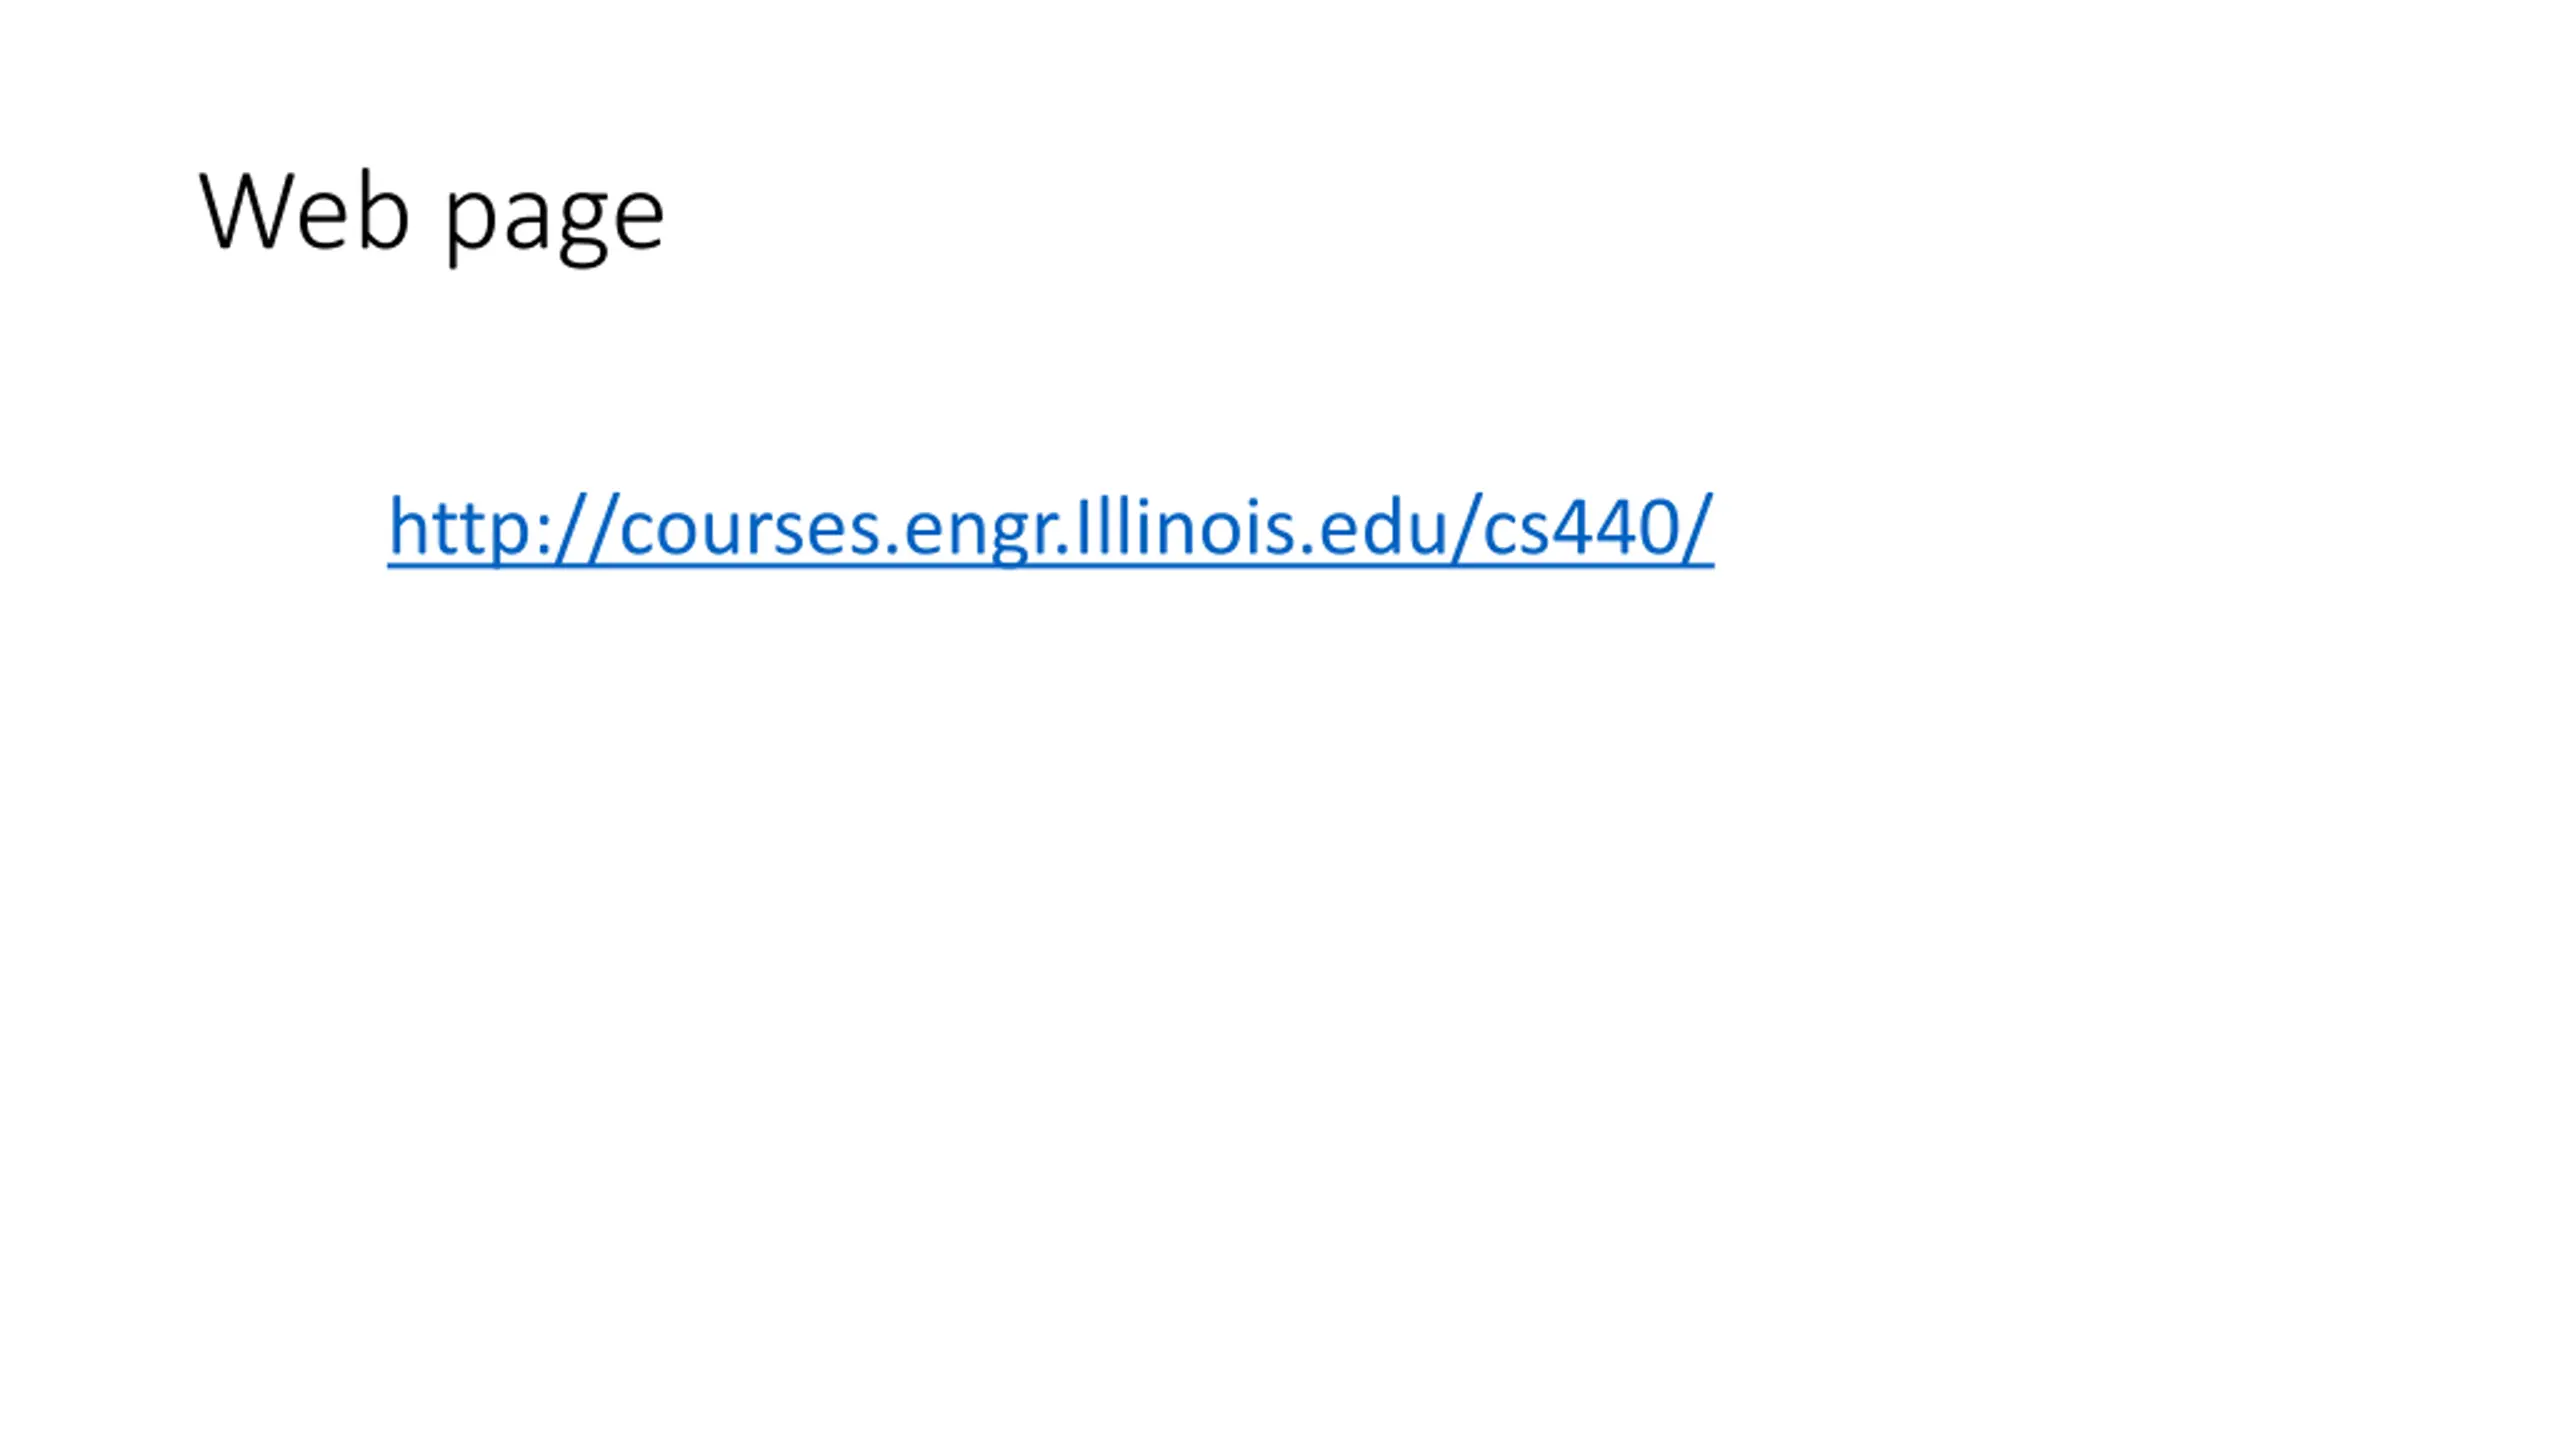Focus the slide heading reading 'Web page'
This screenshot has width=2560, height=1440.
432,215
